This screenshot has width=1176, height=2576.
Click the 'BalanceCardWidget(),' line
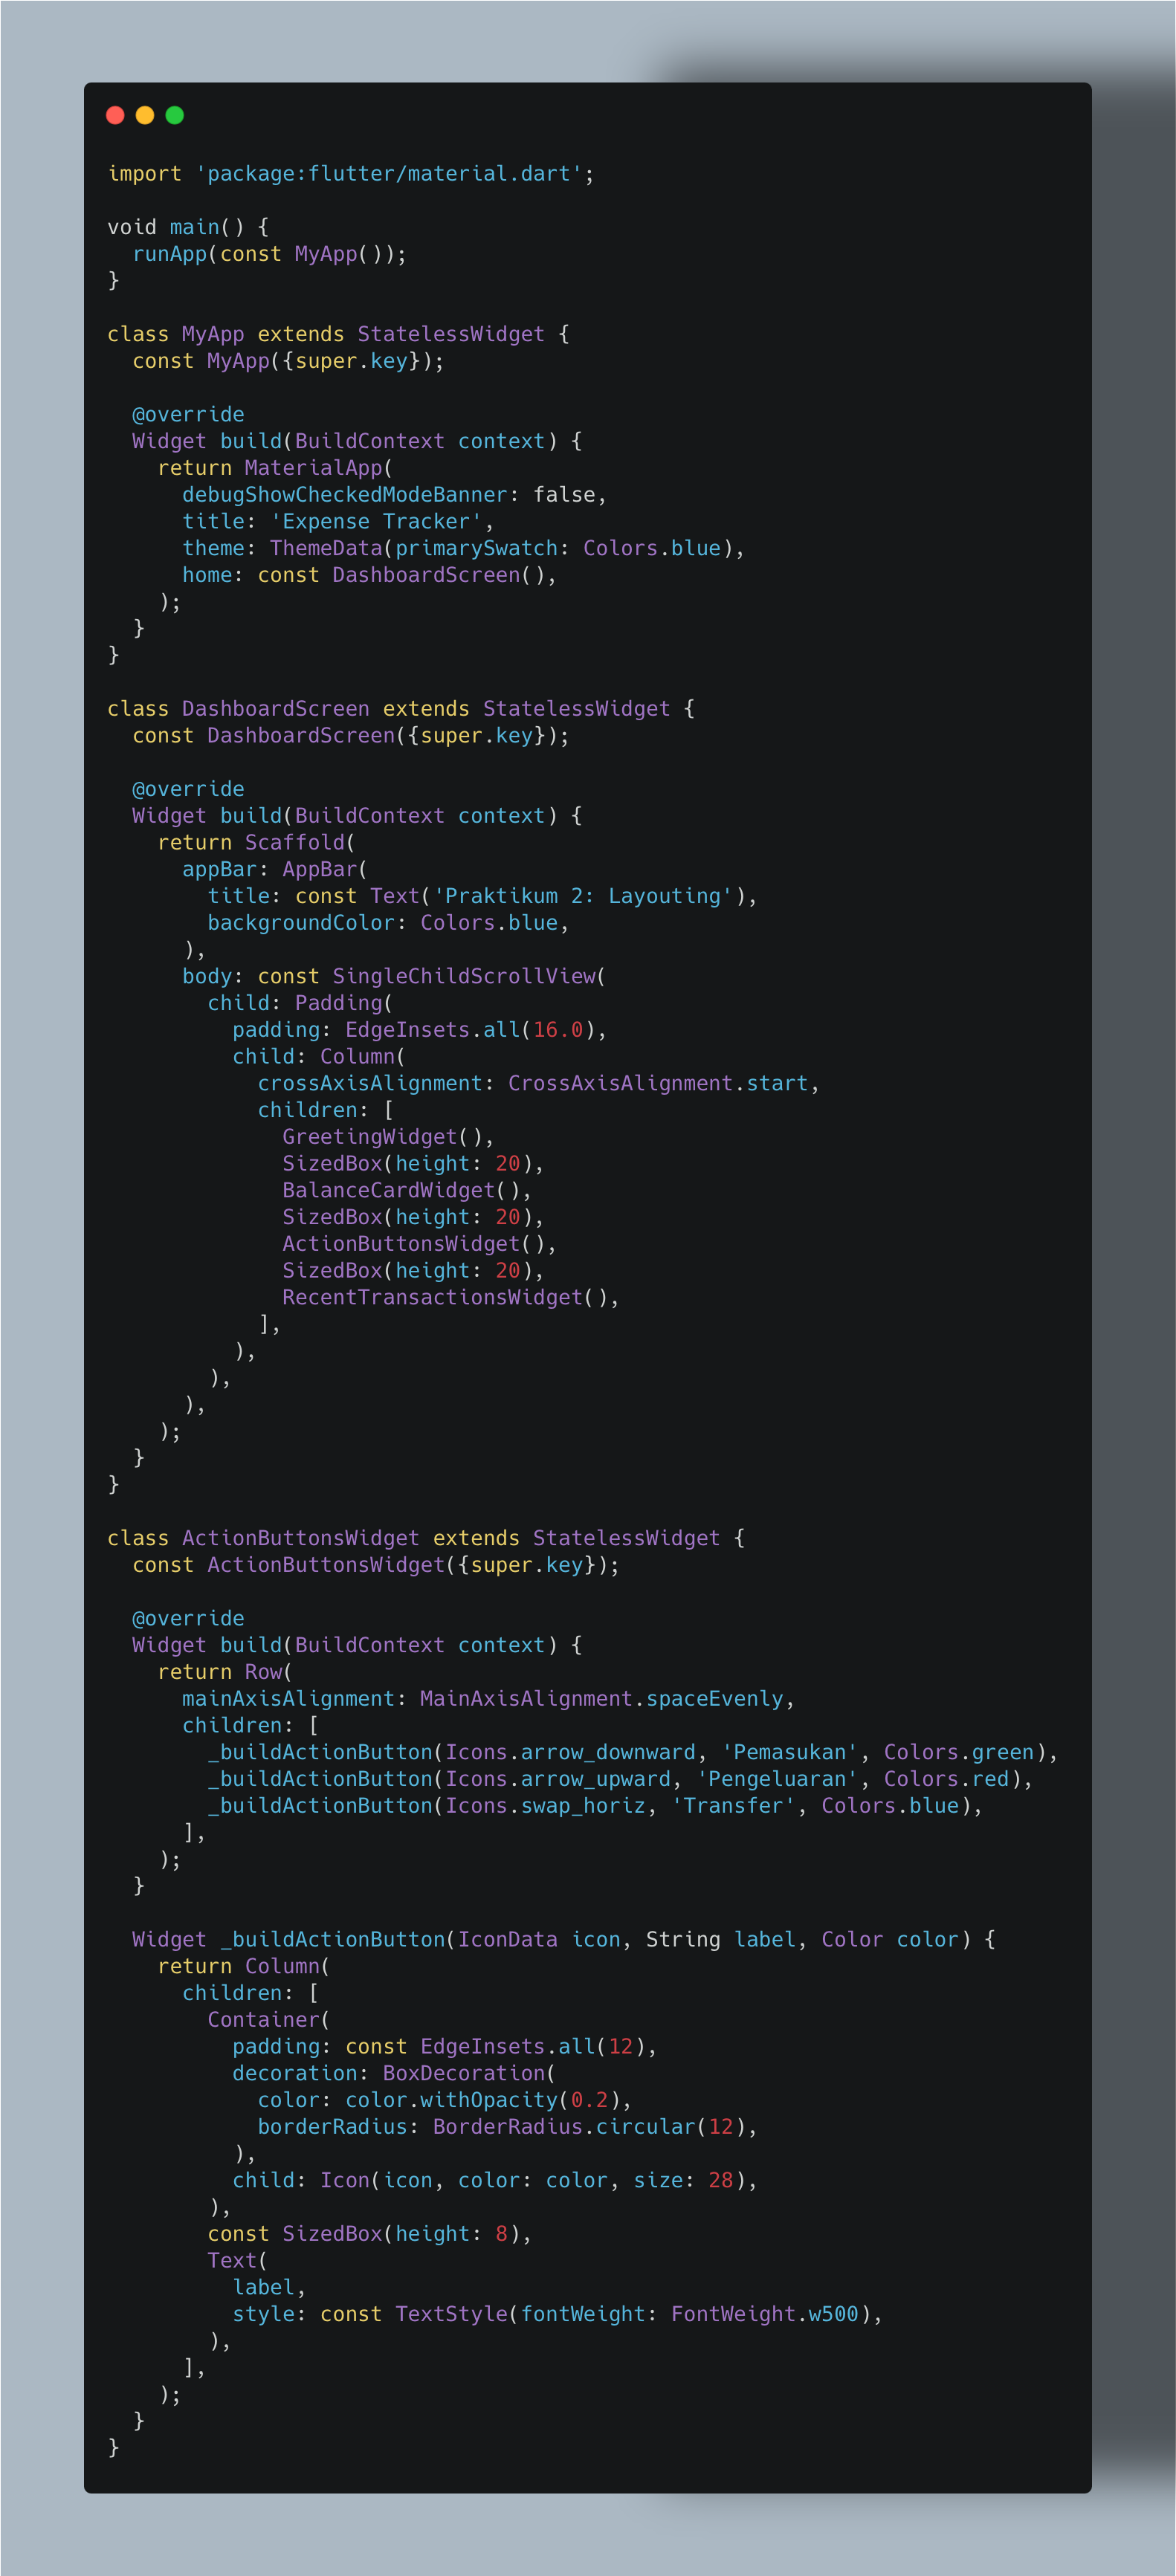[407, 1191]
